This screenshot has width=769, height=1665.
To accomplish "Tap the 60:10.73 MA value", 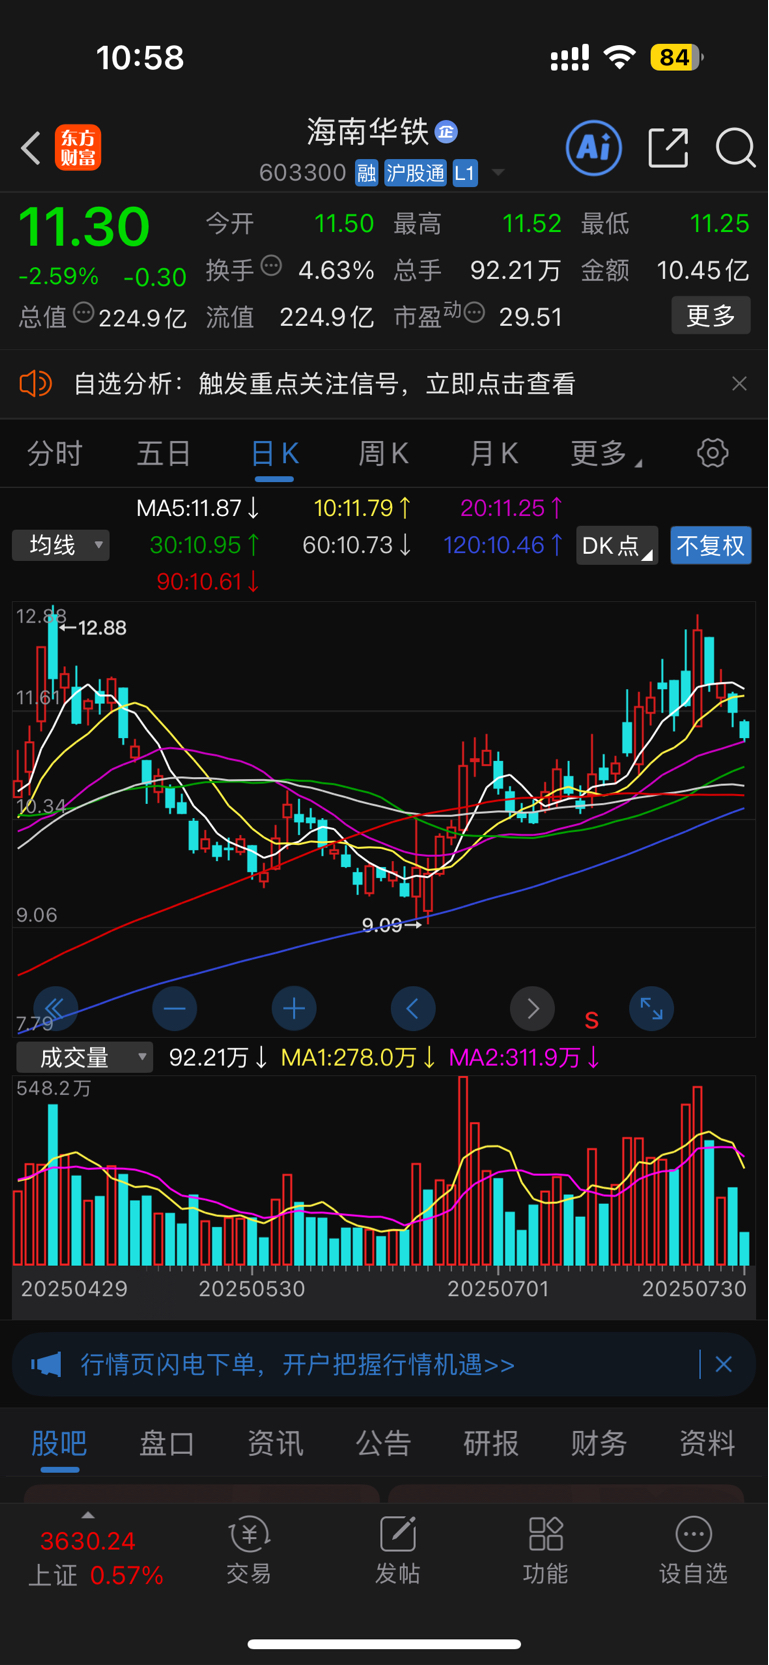I will (357, 545).
